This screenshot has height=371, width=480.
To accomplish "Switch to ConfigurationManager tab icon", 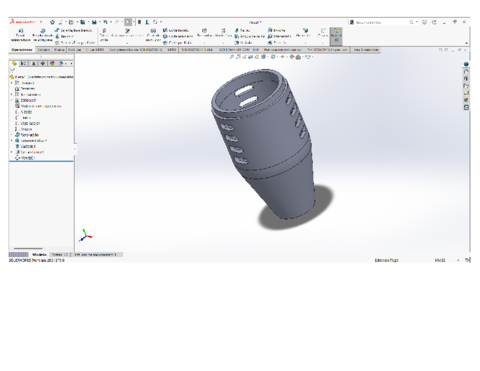I will click(x=33, y=63).
